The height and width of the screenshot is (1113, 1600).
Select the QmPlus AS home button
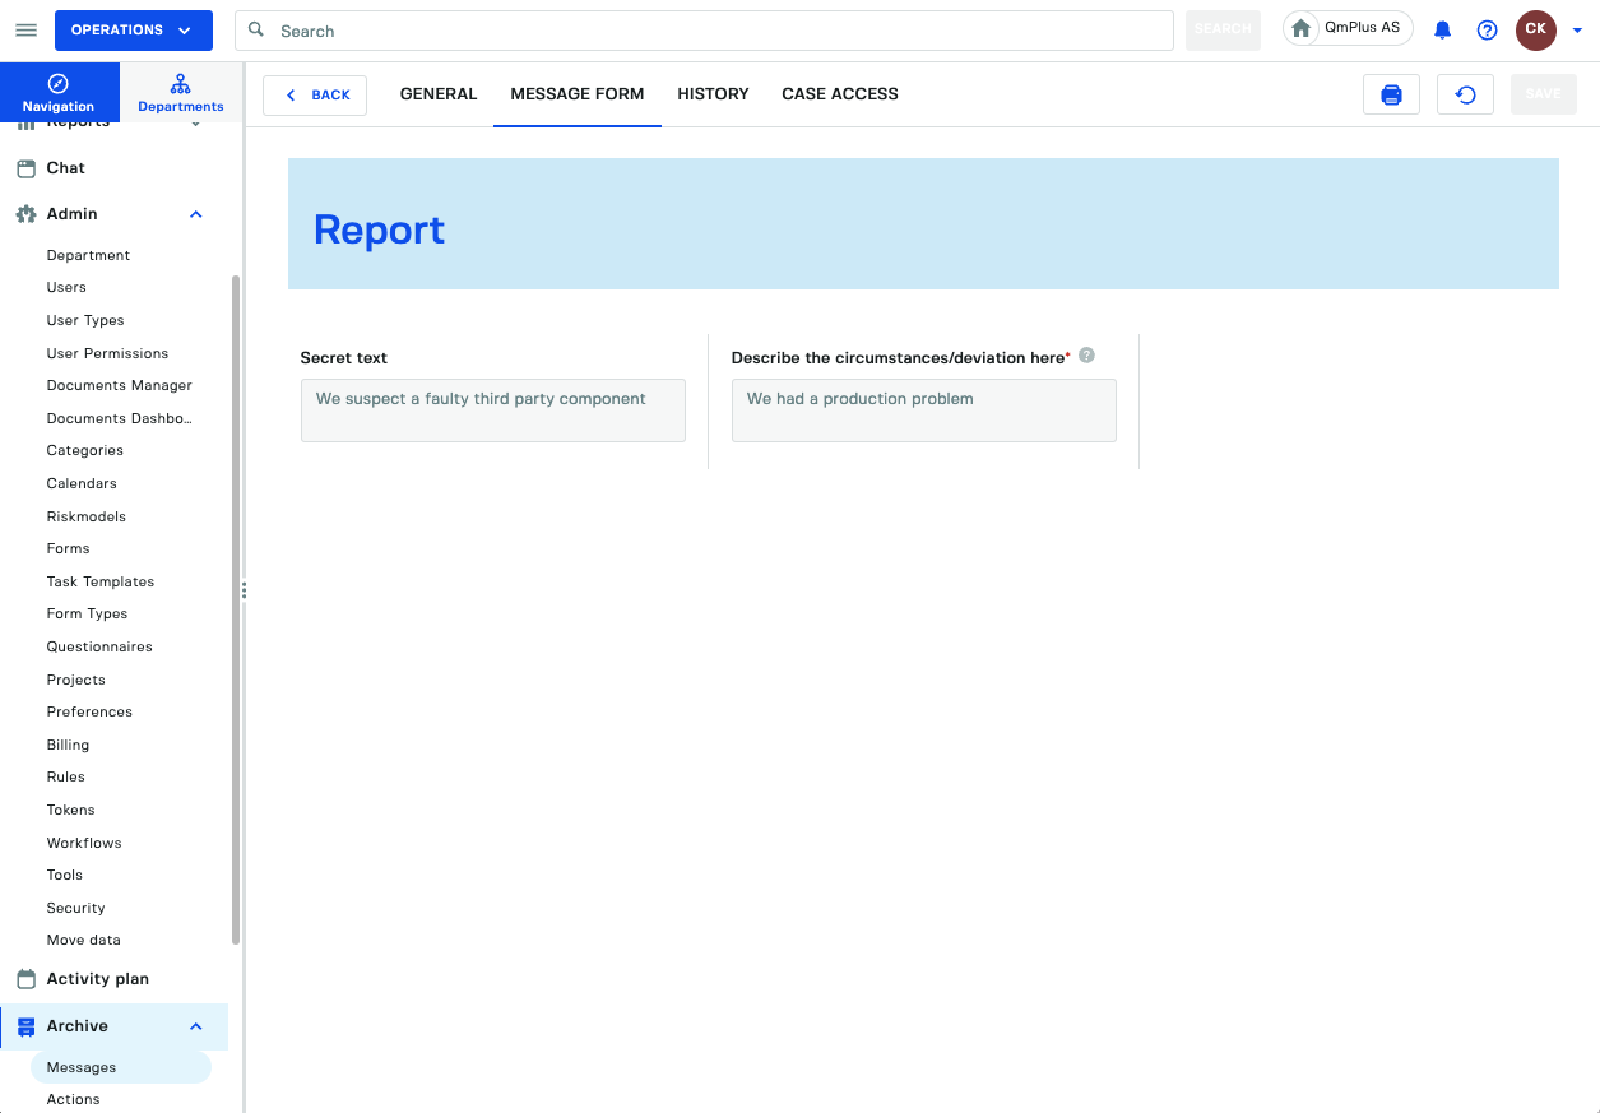(1347, 28)
